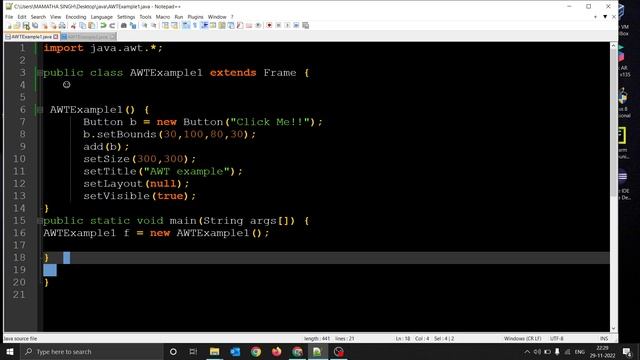Print the document using the toolbar icon

pos(62,25)
